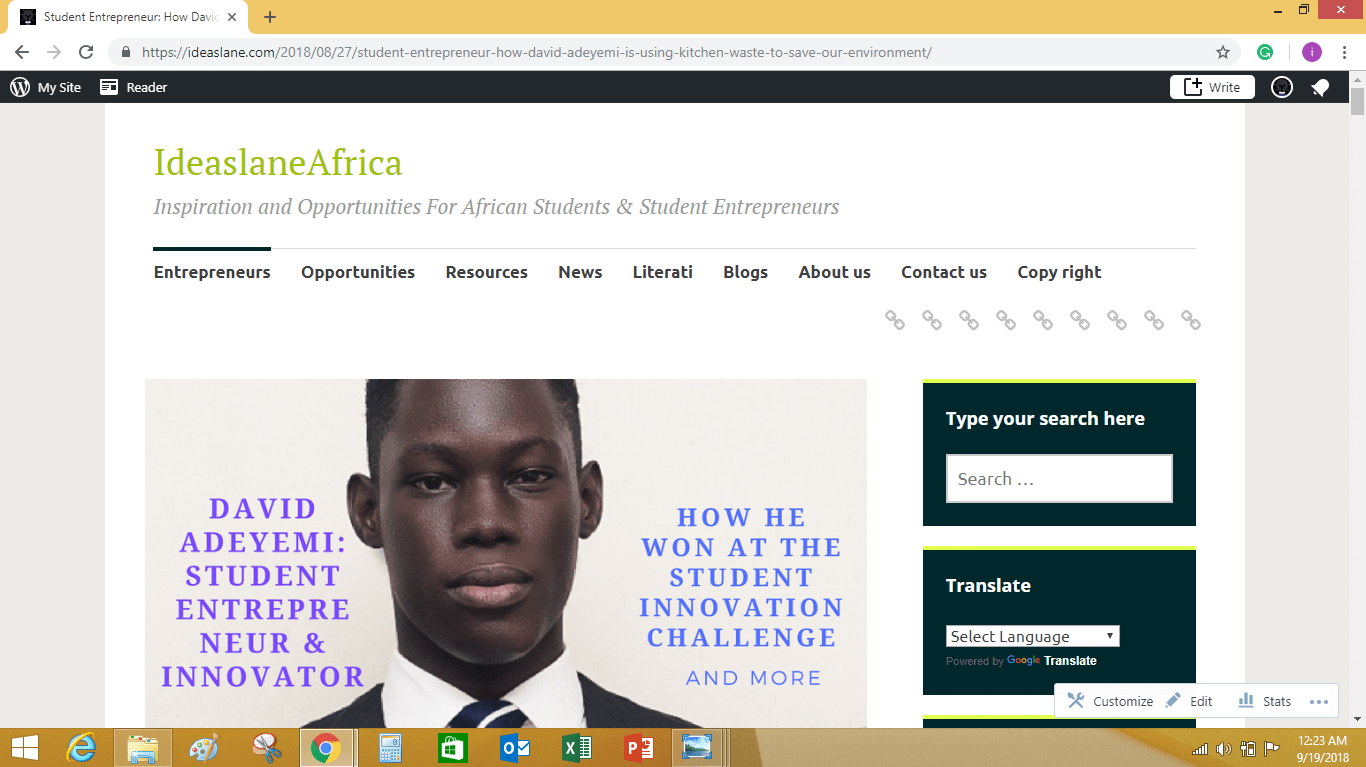Screen dimensions: 1366x767
Task: Go to the Blogs menu item
Action: [x=746, y=272]
